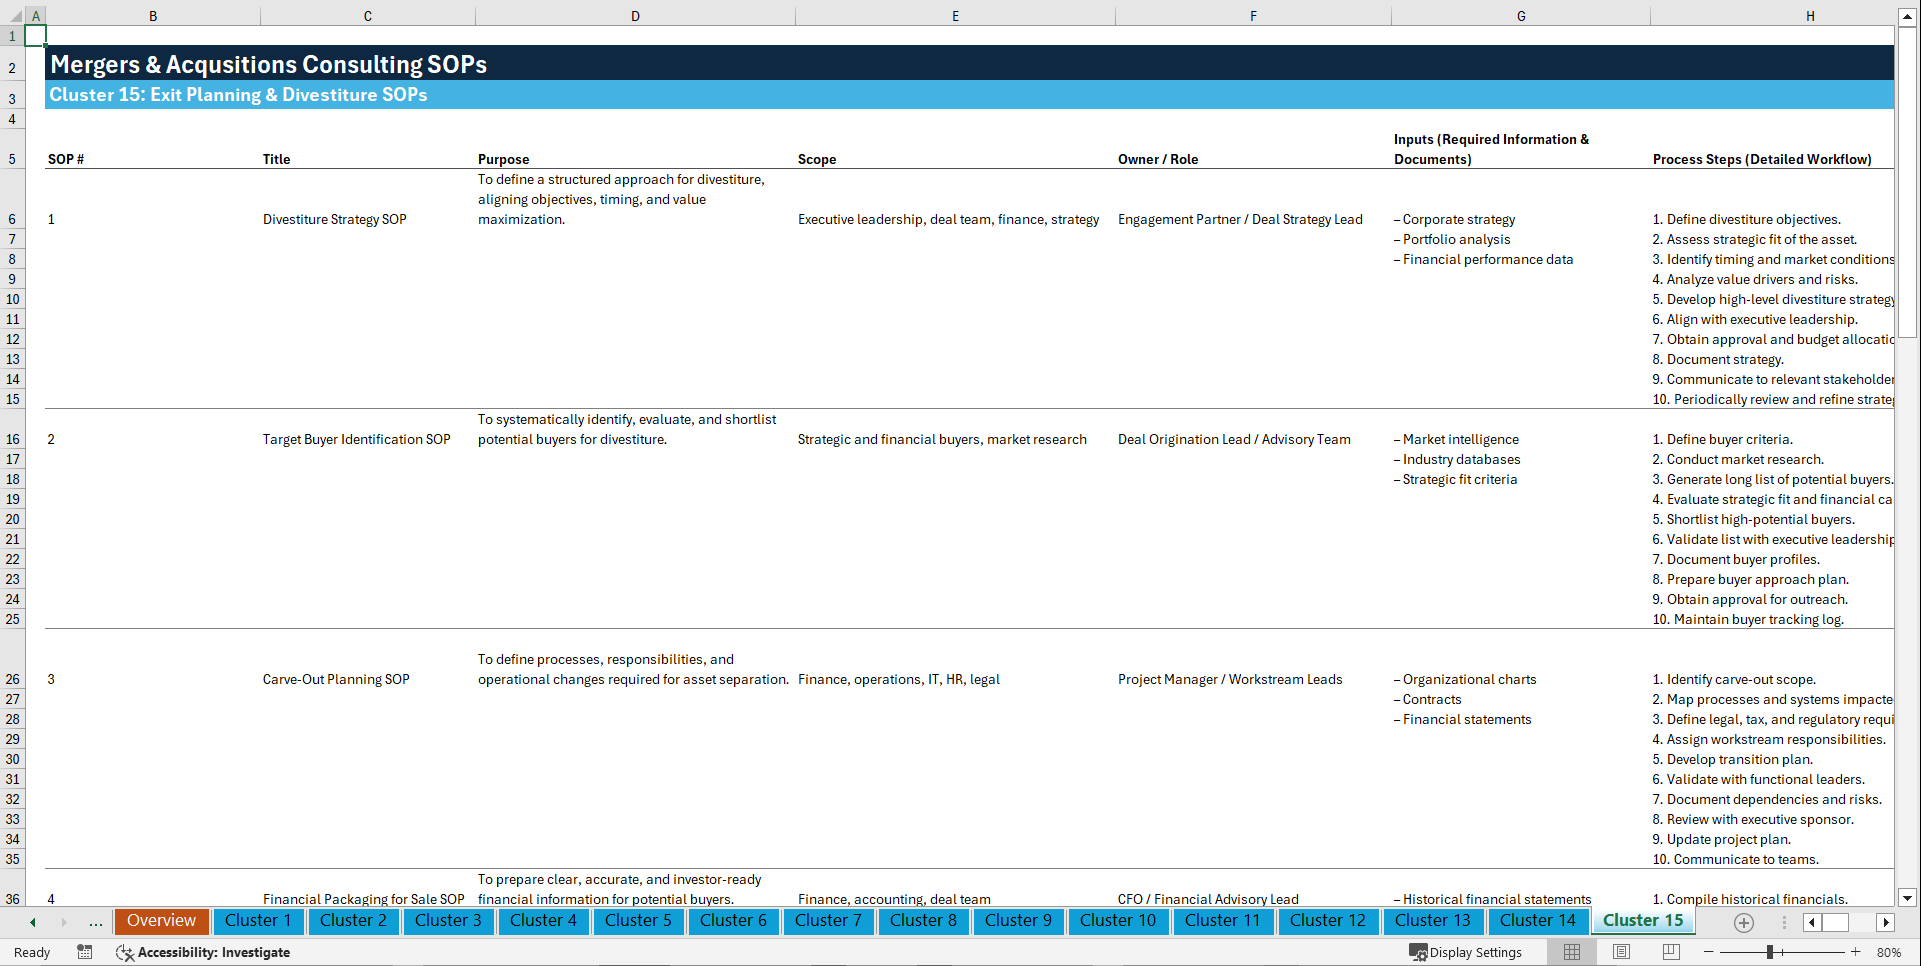Zoom out using the minus icon
This screenshot has width=1921, height=966.
click(x=1708, y=952)
